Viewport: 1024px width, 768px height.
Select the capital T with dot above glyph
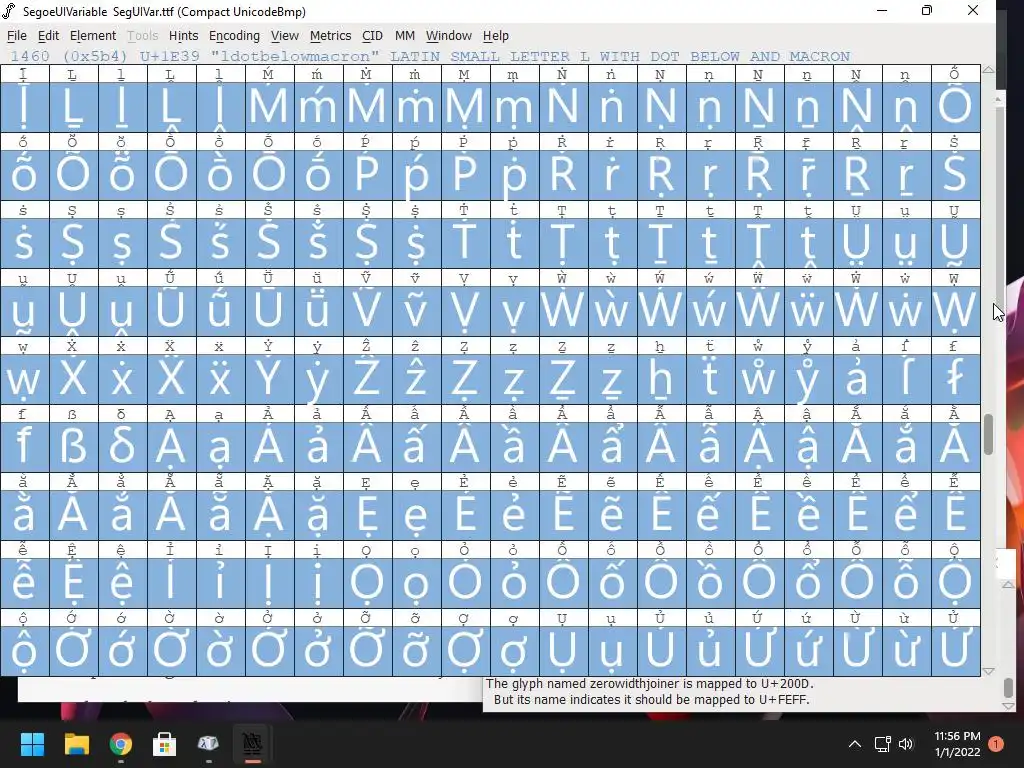tap(464, 242)
